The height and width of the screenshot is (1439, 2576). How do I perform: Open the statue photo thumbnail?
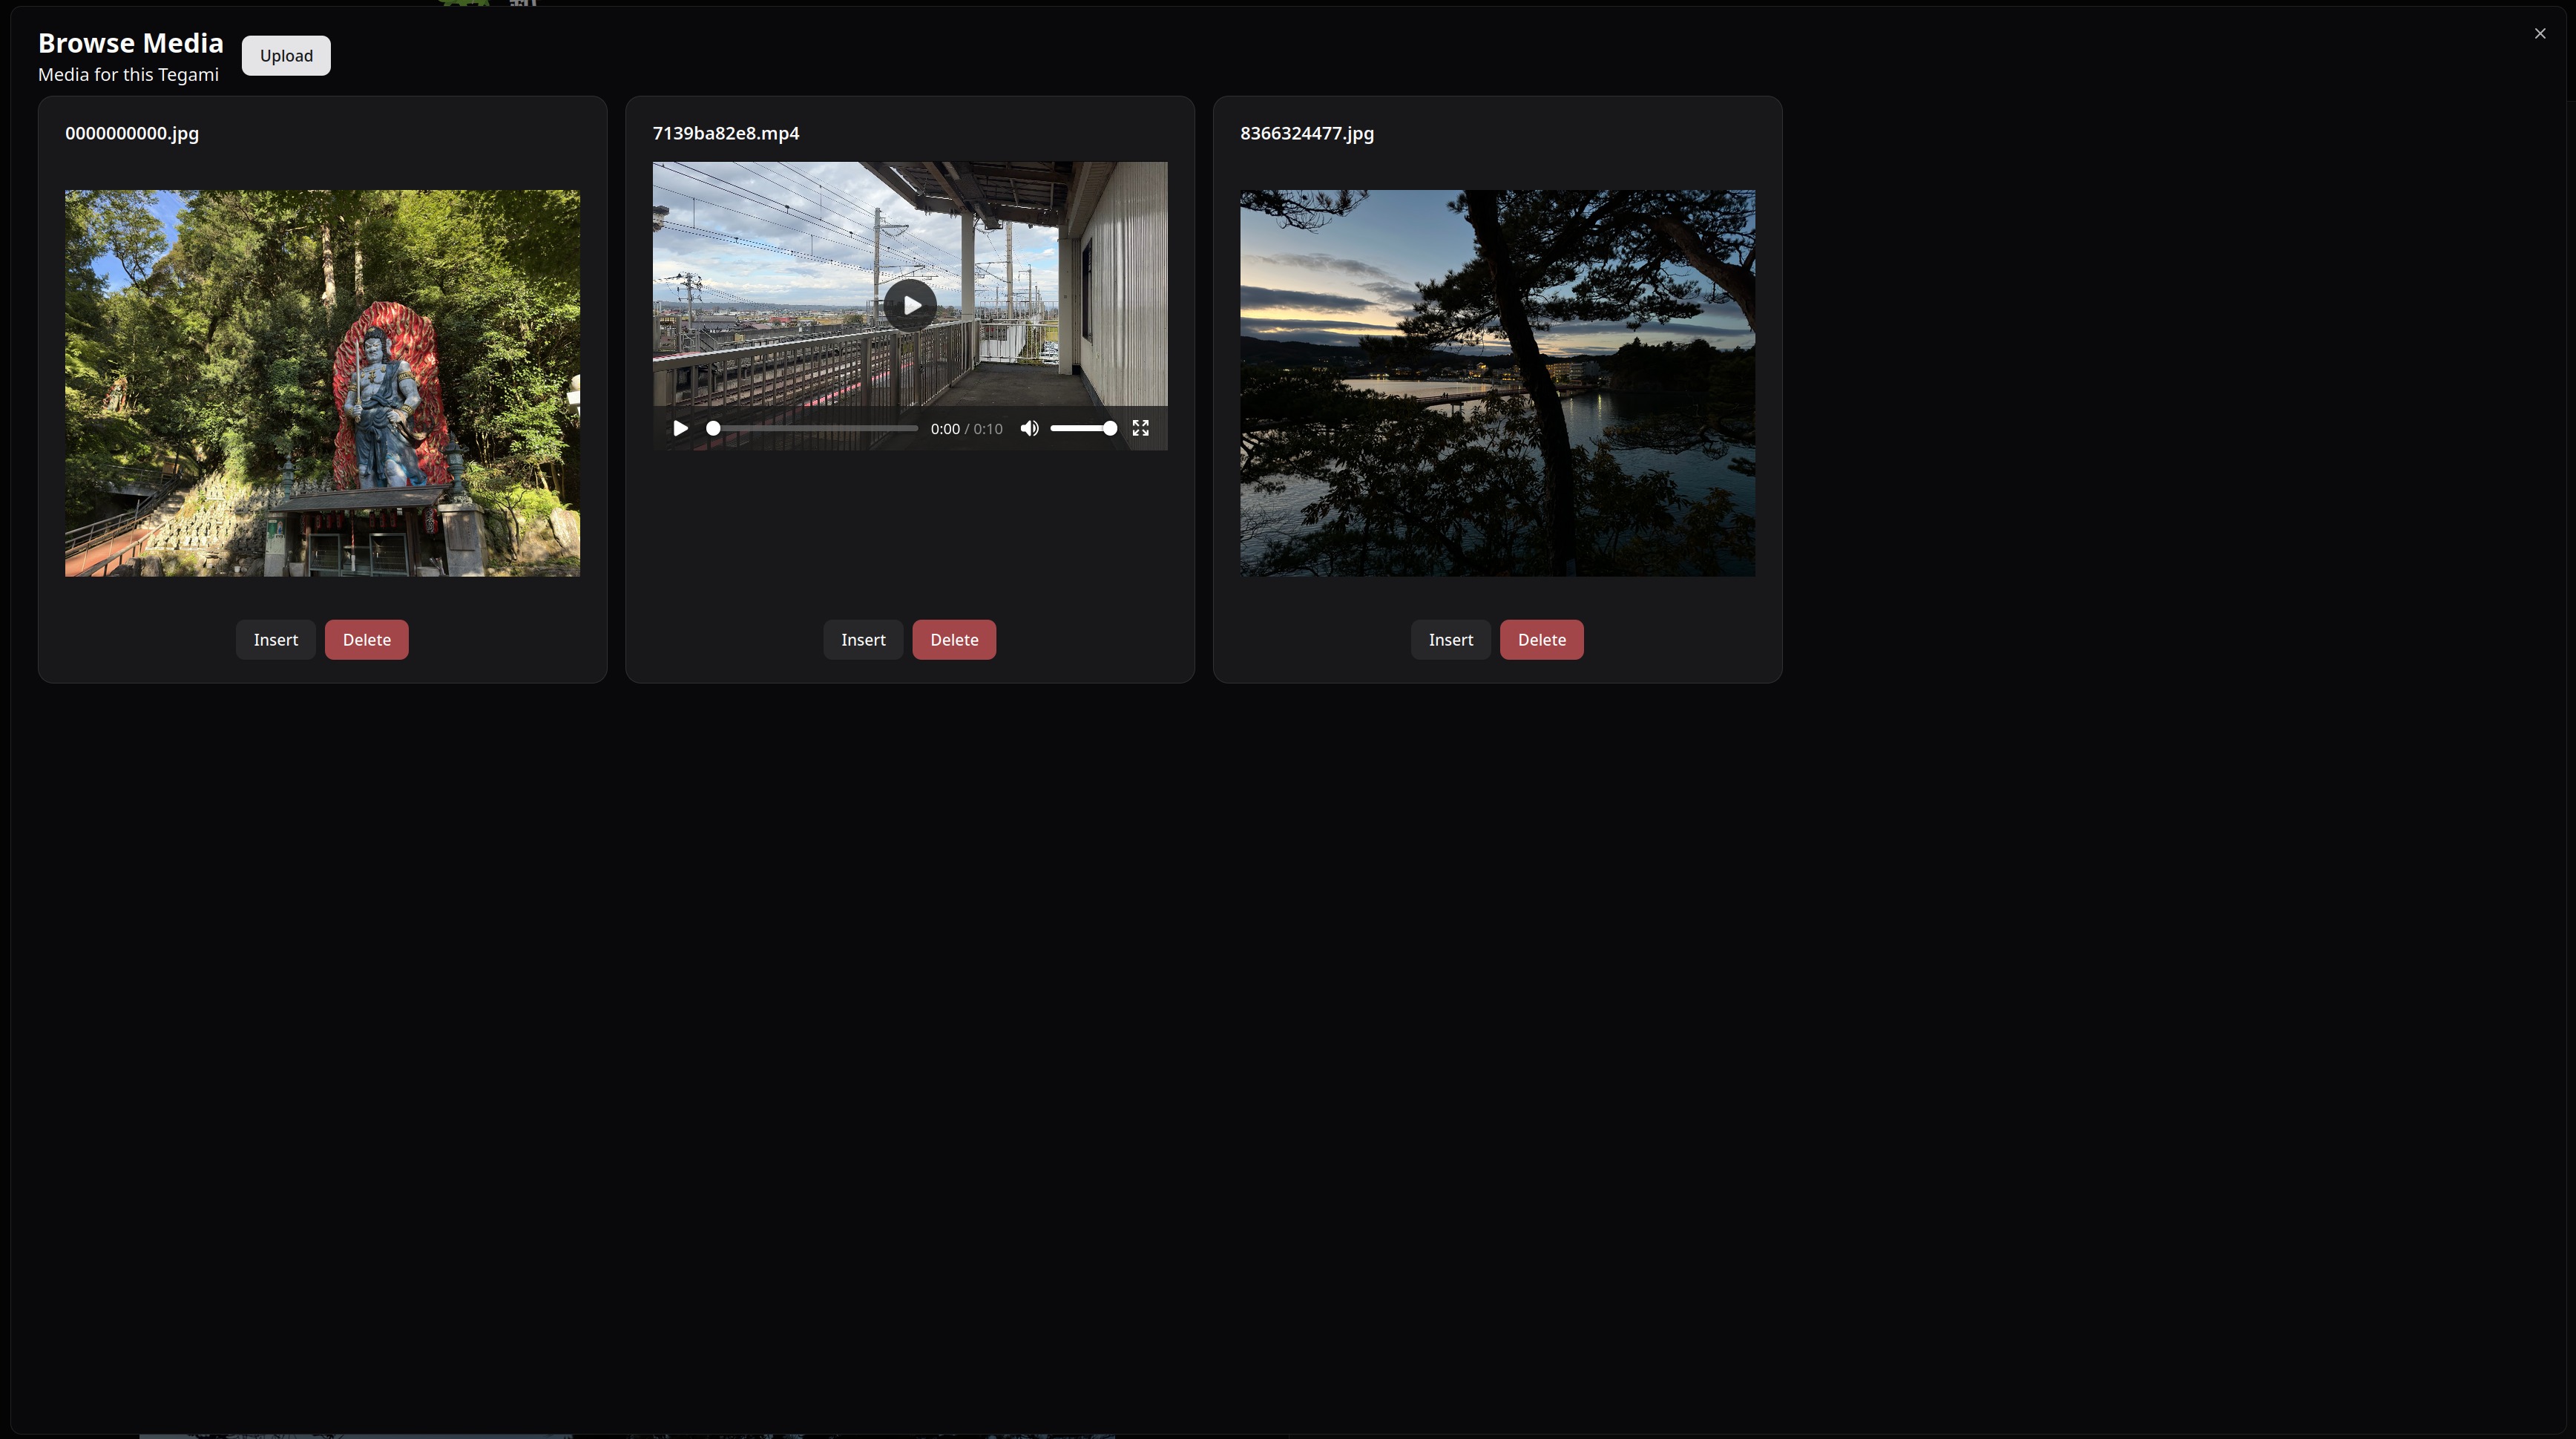point(322,383)
